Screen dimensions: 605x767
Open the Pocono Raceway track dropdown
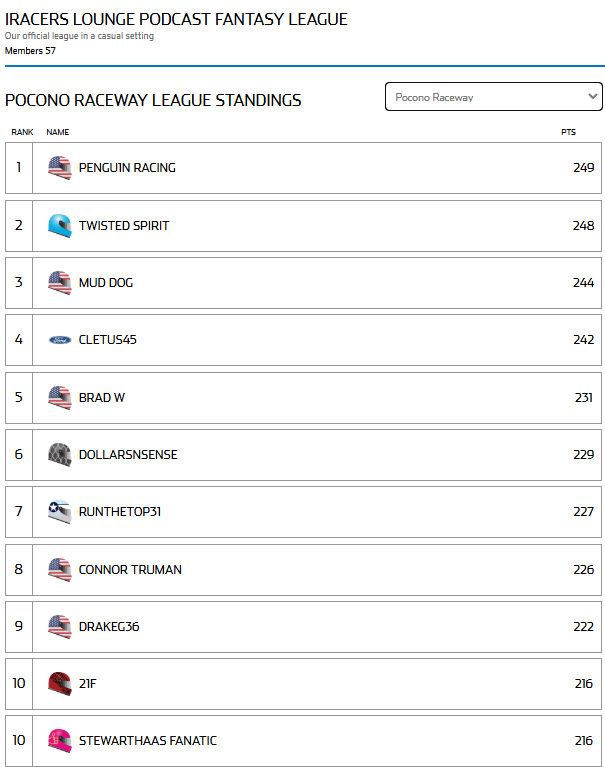493,97
